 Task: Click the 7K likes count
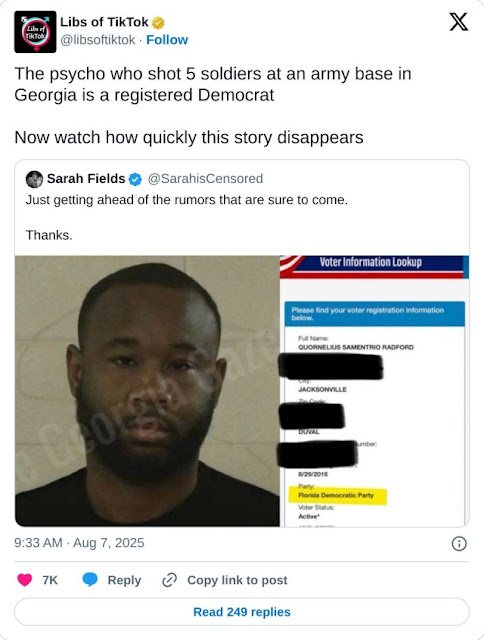(x=50, y=580)
